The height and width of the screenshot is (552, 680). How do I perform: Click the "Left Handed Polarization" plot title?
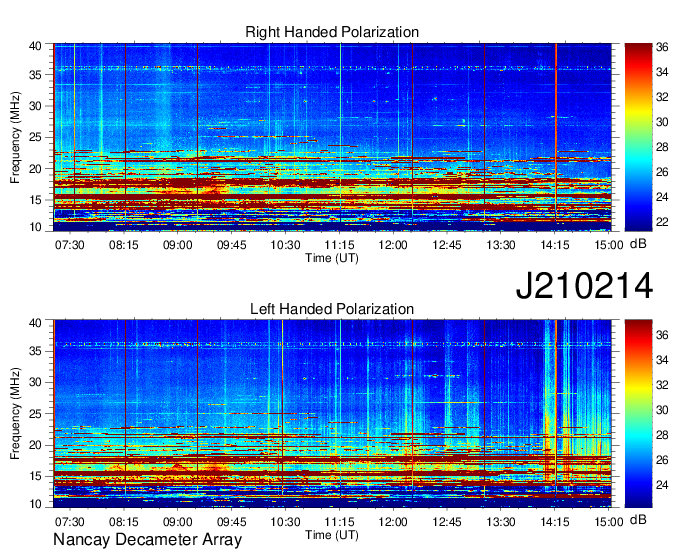click(332, 309)
